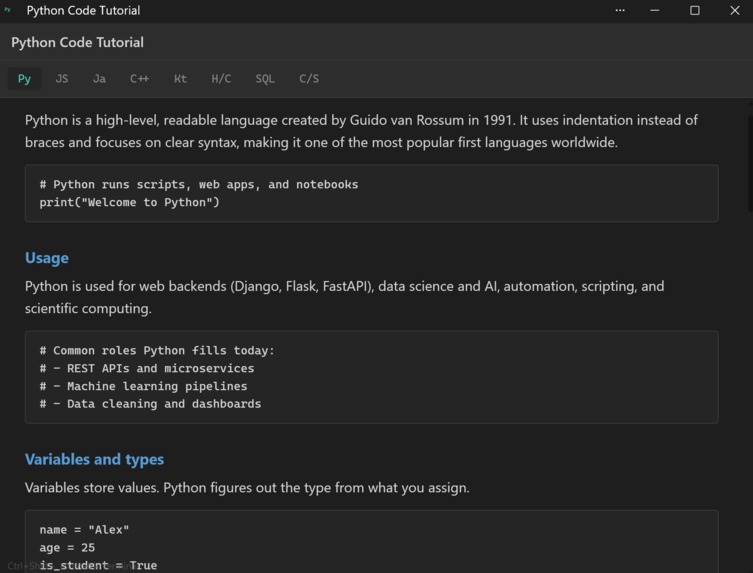This screenshot has width=753, height=573.
Task: Select the Py language tab
Action: (x=24, y=79)
